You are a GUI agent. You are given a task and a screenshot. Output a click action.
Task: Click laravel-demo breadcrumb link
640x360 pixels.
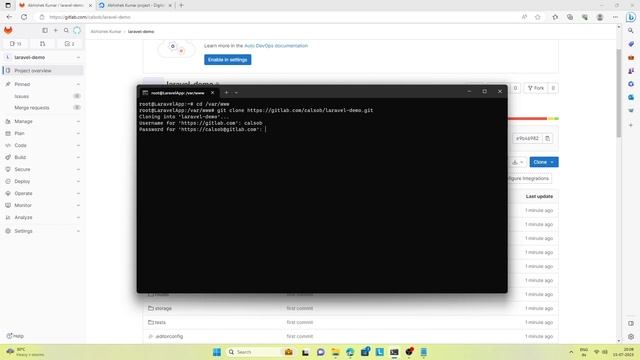pos(141,31)
